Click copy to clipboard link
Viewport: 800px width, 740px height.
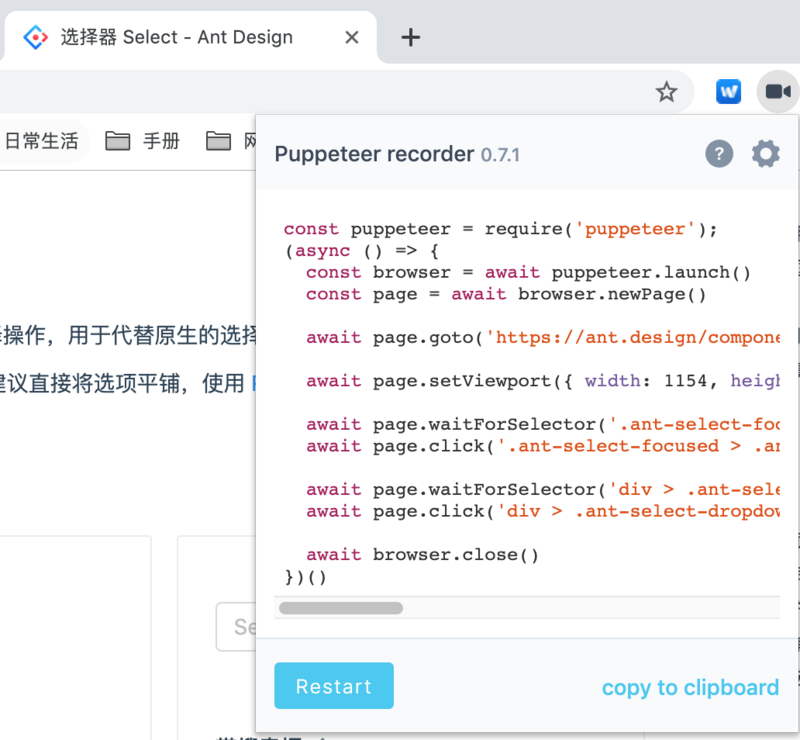click(x=690, y=687)
